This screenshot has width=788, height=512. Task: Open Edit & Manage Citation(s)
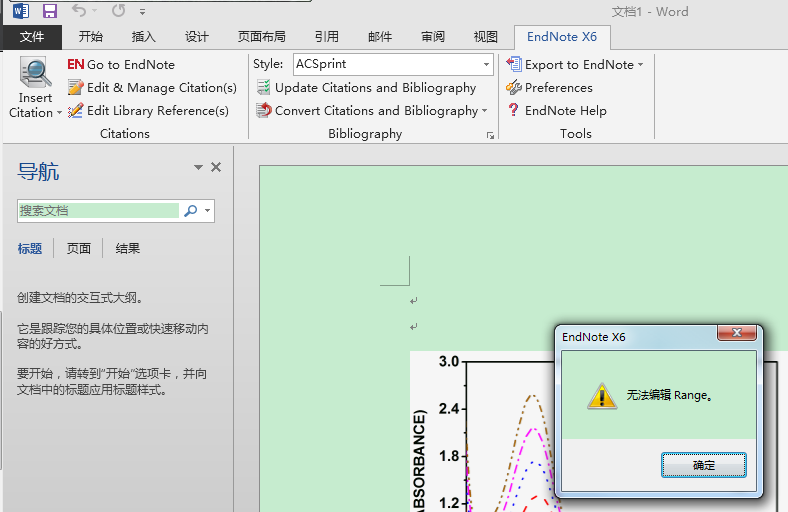(x=162, y=87)
